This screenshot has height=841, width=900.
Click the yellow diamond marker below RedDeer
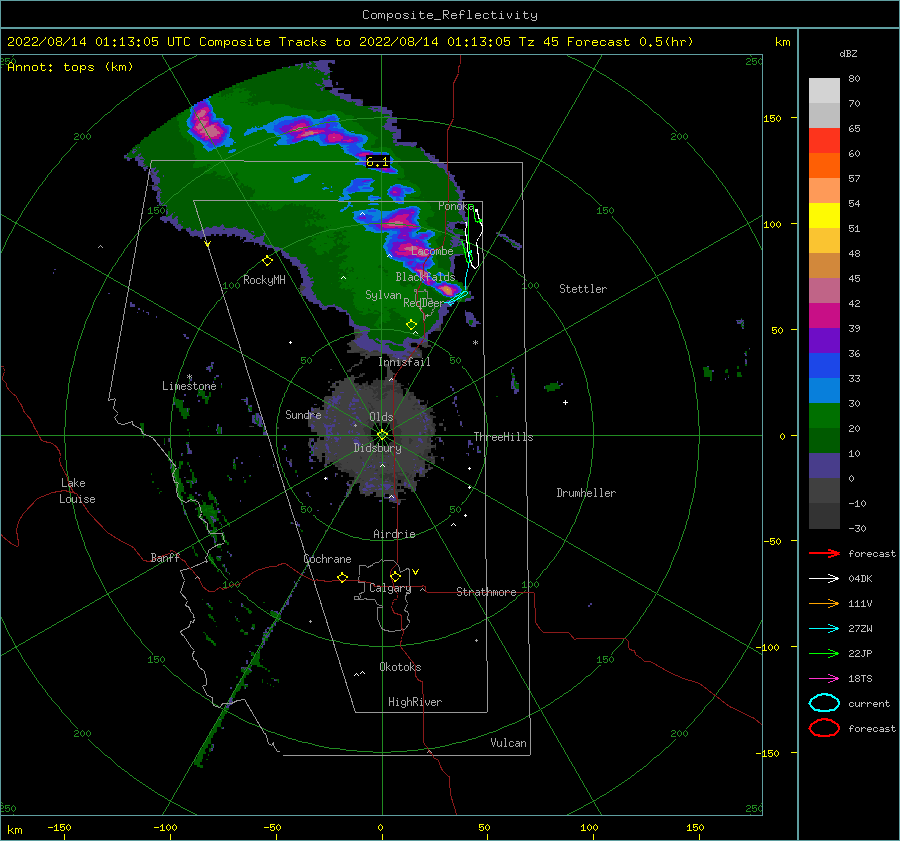coord(411,325)
